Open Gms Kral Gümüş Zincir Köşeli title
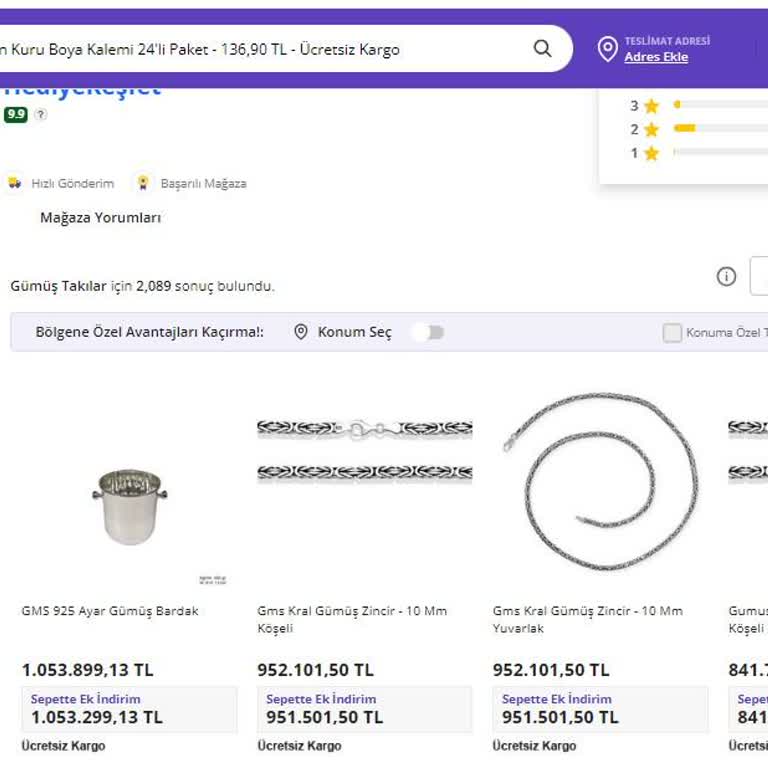The image size is (768, 768). click(351, 619)
